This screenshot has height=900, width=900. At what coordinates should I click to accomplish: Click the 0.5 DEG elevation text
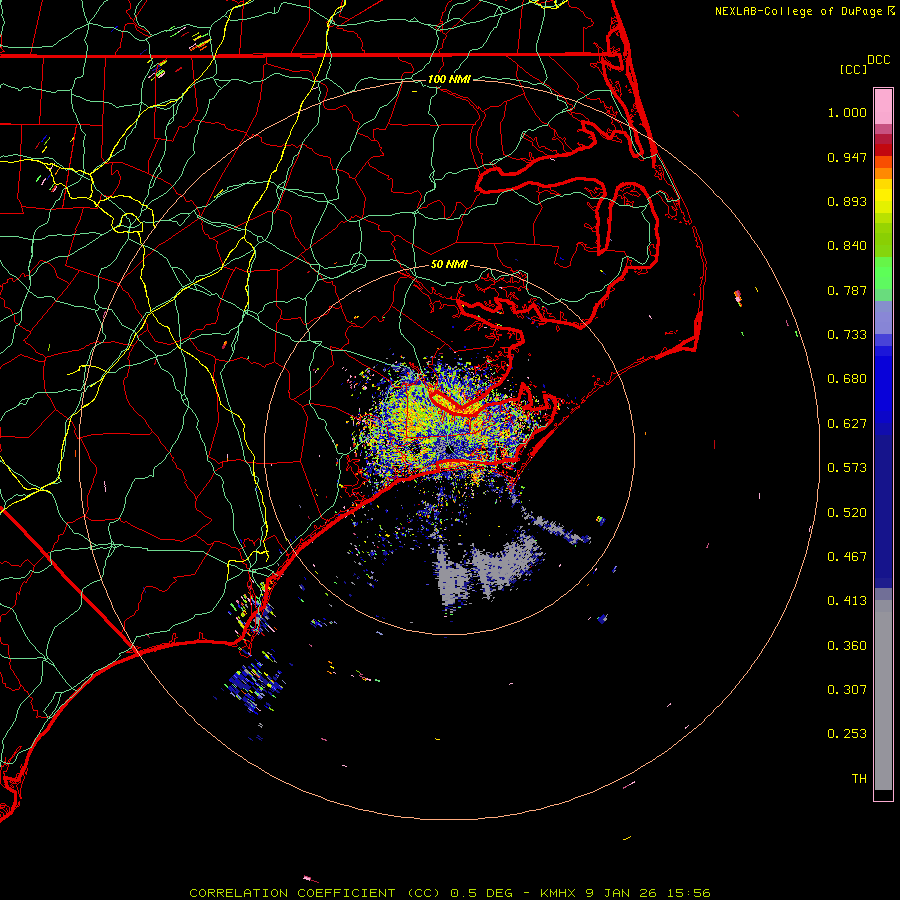481,893
